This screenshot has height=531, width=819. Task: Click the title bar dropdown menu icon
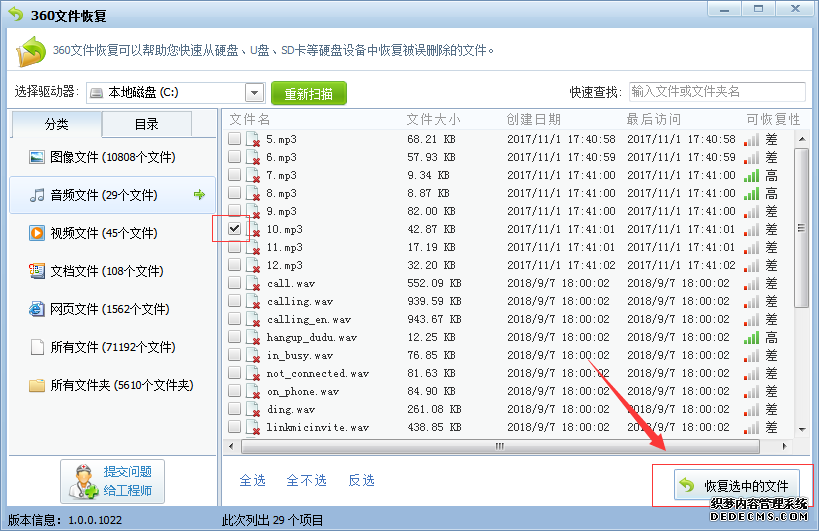tap(721, 10)
